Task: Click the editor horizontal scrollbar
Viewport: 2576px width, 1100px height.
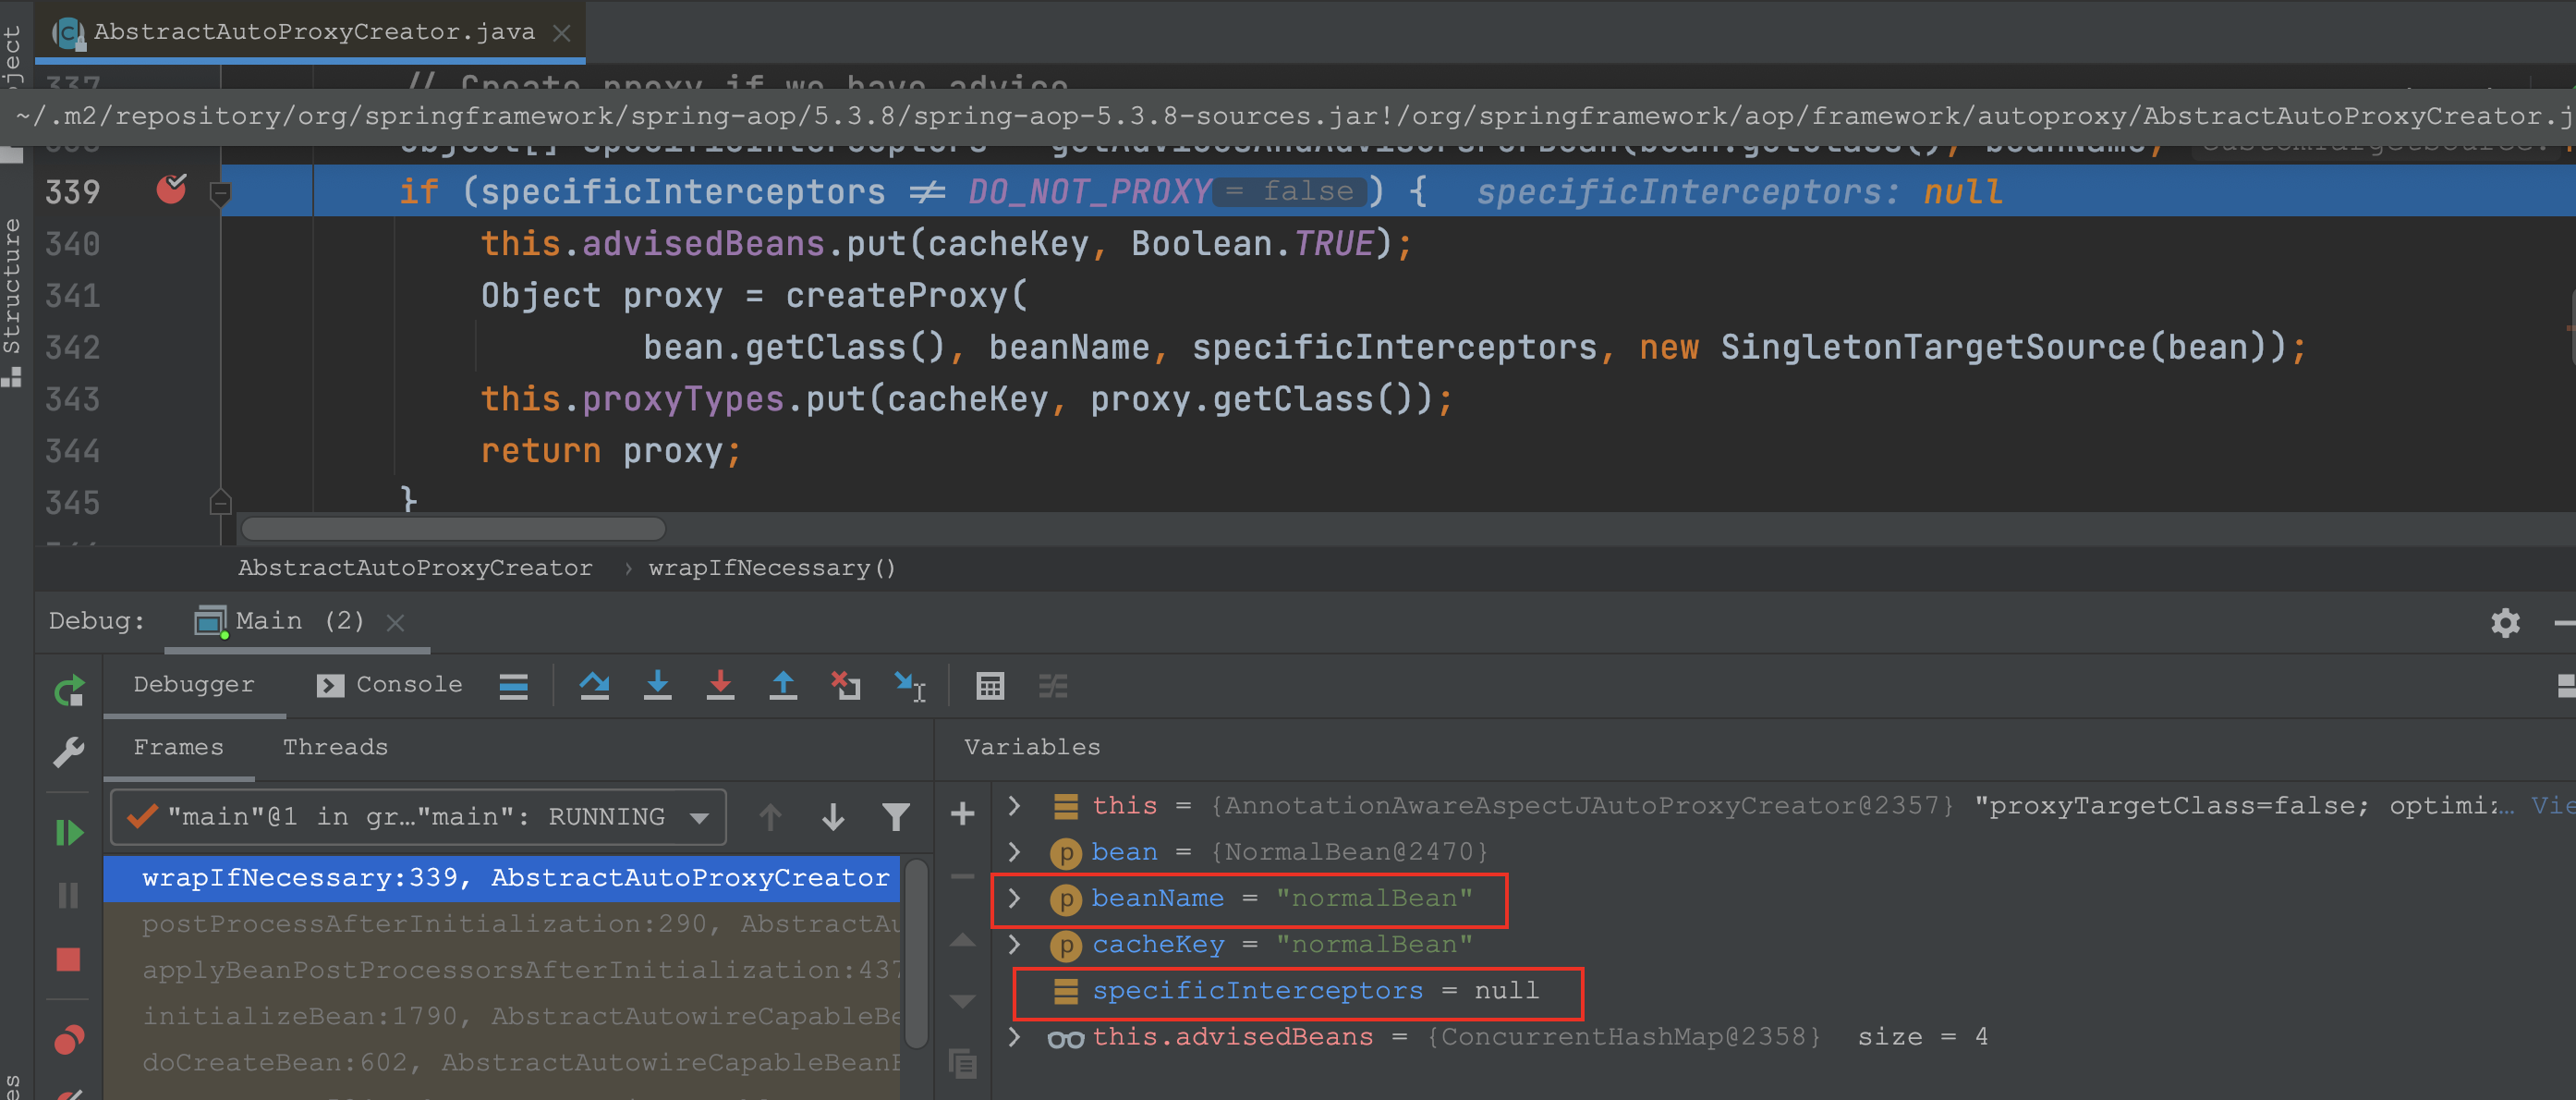Action: click(x=454, y=528)
